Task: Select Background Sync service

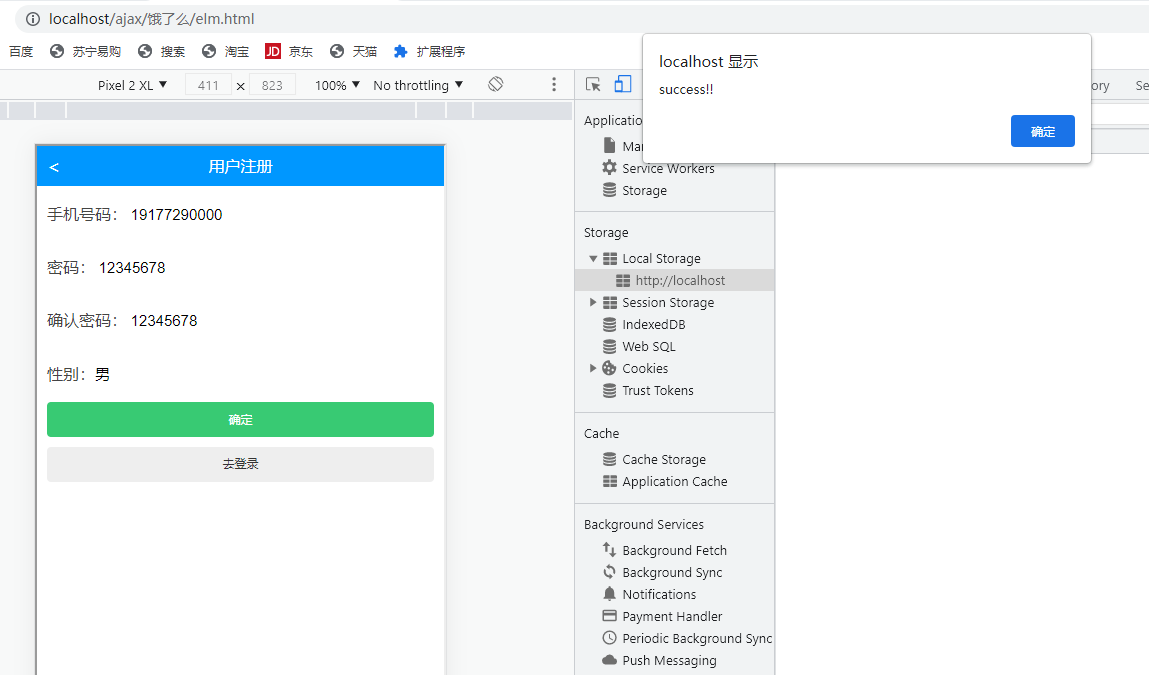Action: point(672,572)
